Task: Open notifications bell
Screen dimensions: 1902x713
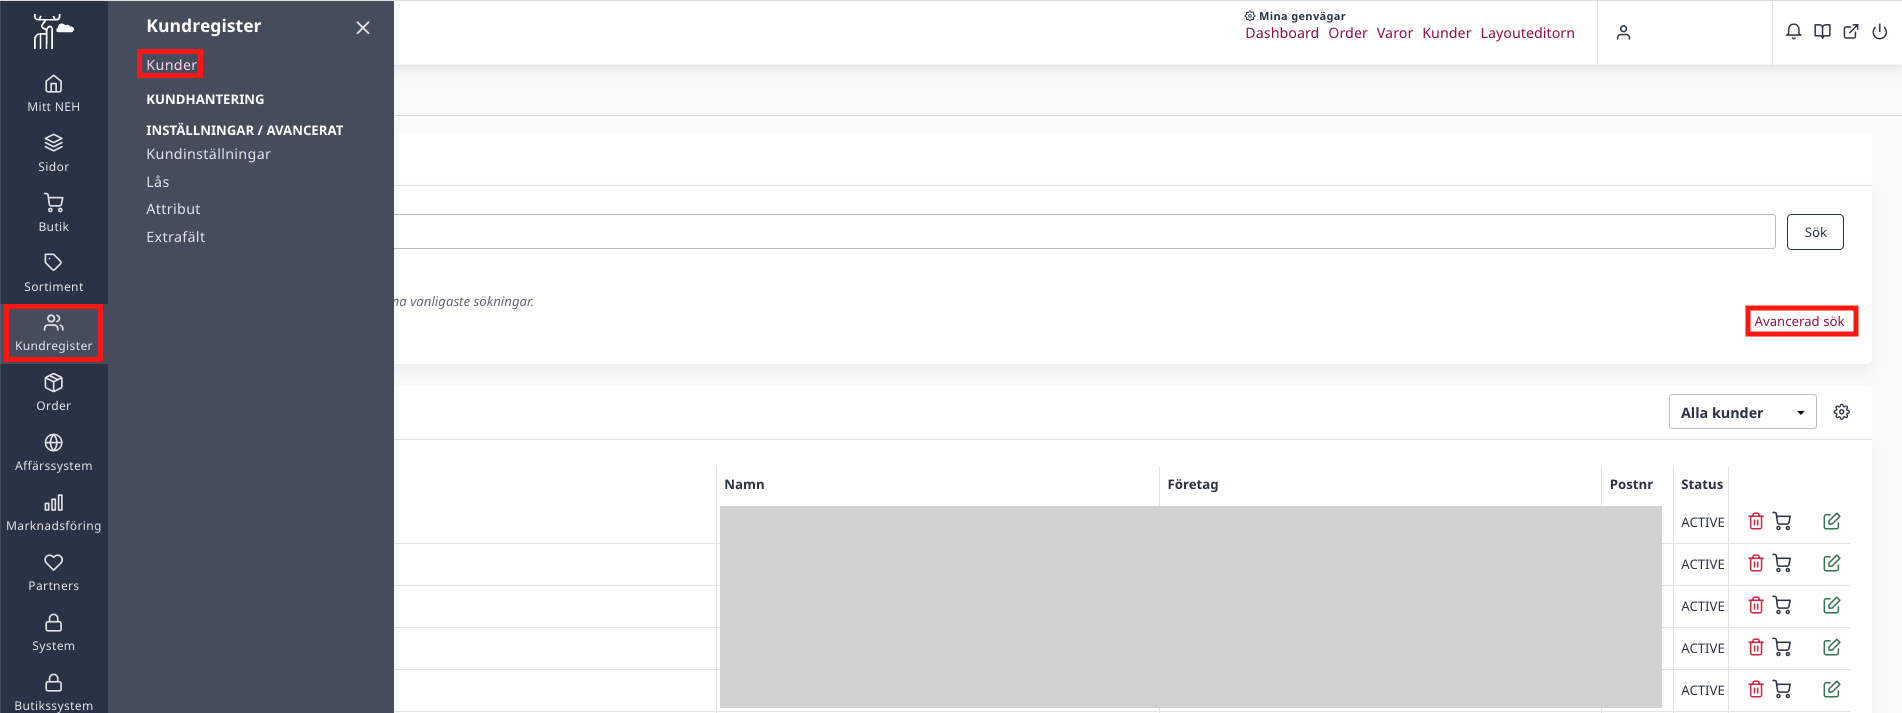Action: click(1794, 32)
